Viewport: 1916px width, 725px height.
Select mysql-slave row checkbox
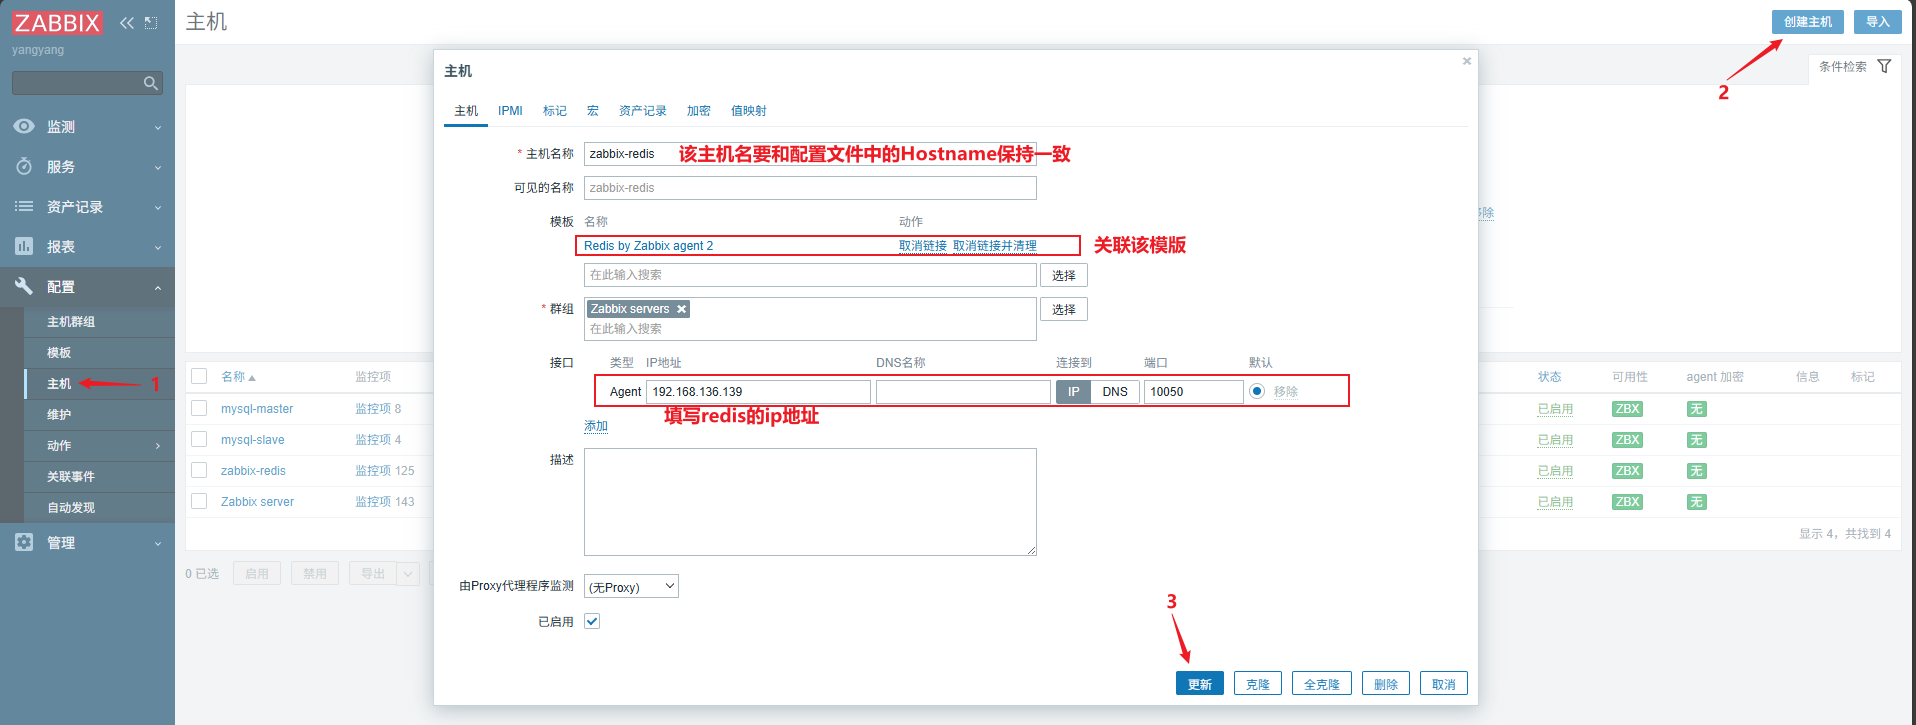199,439
